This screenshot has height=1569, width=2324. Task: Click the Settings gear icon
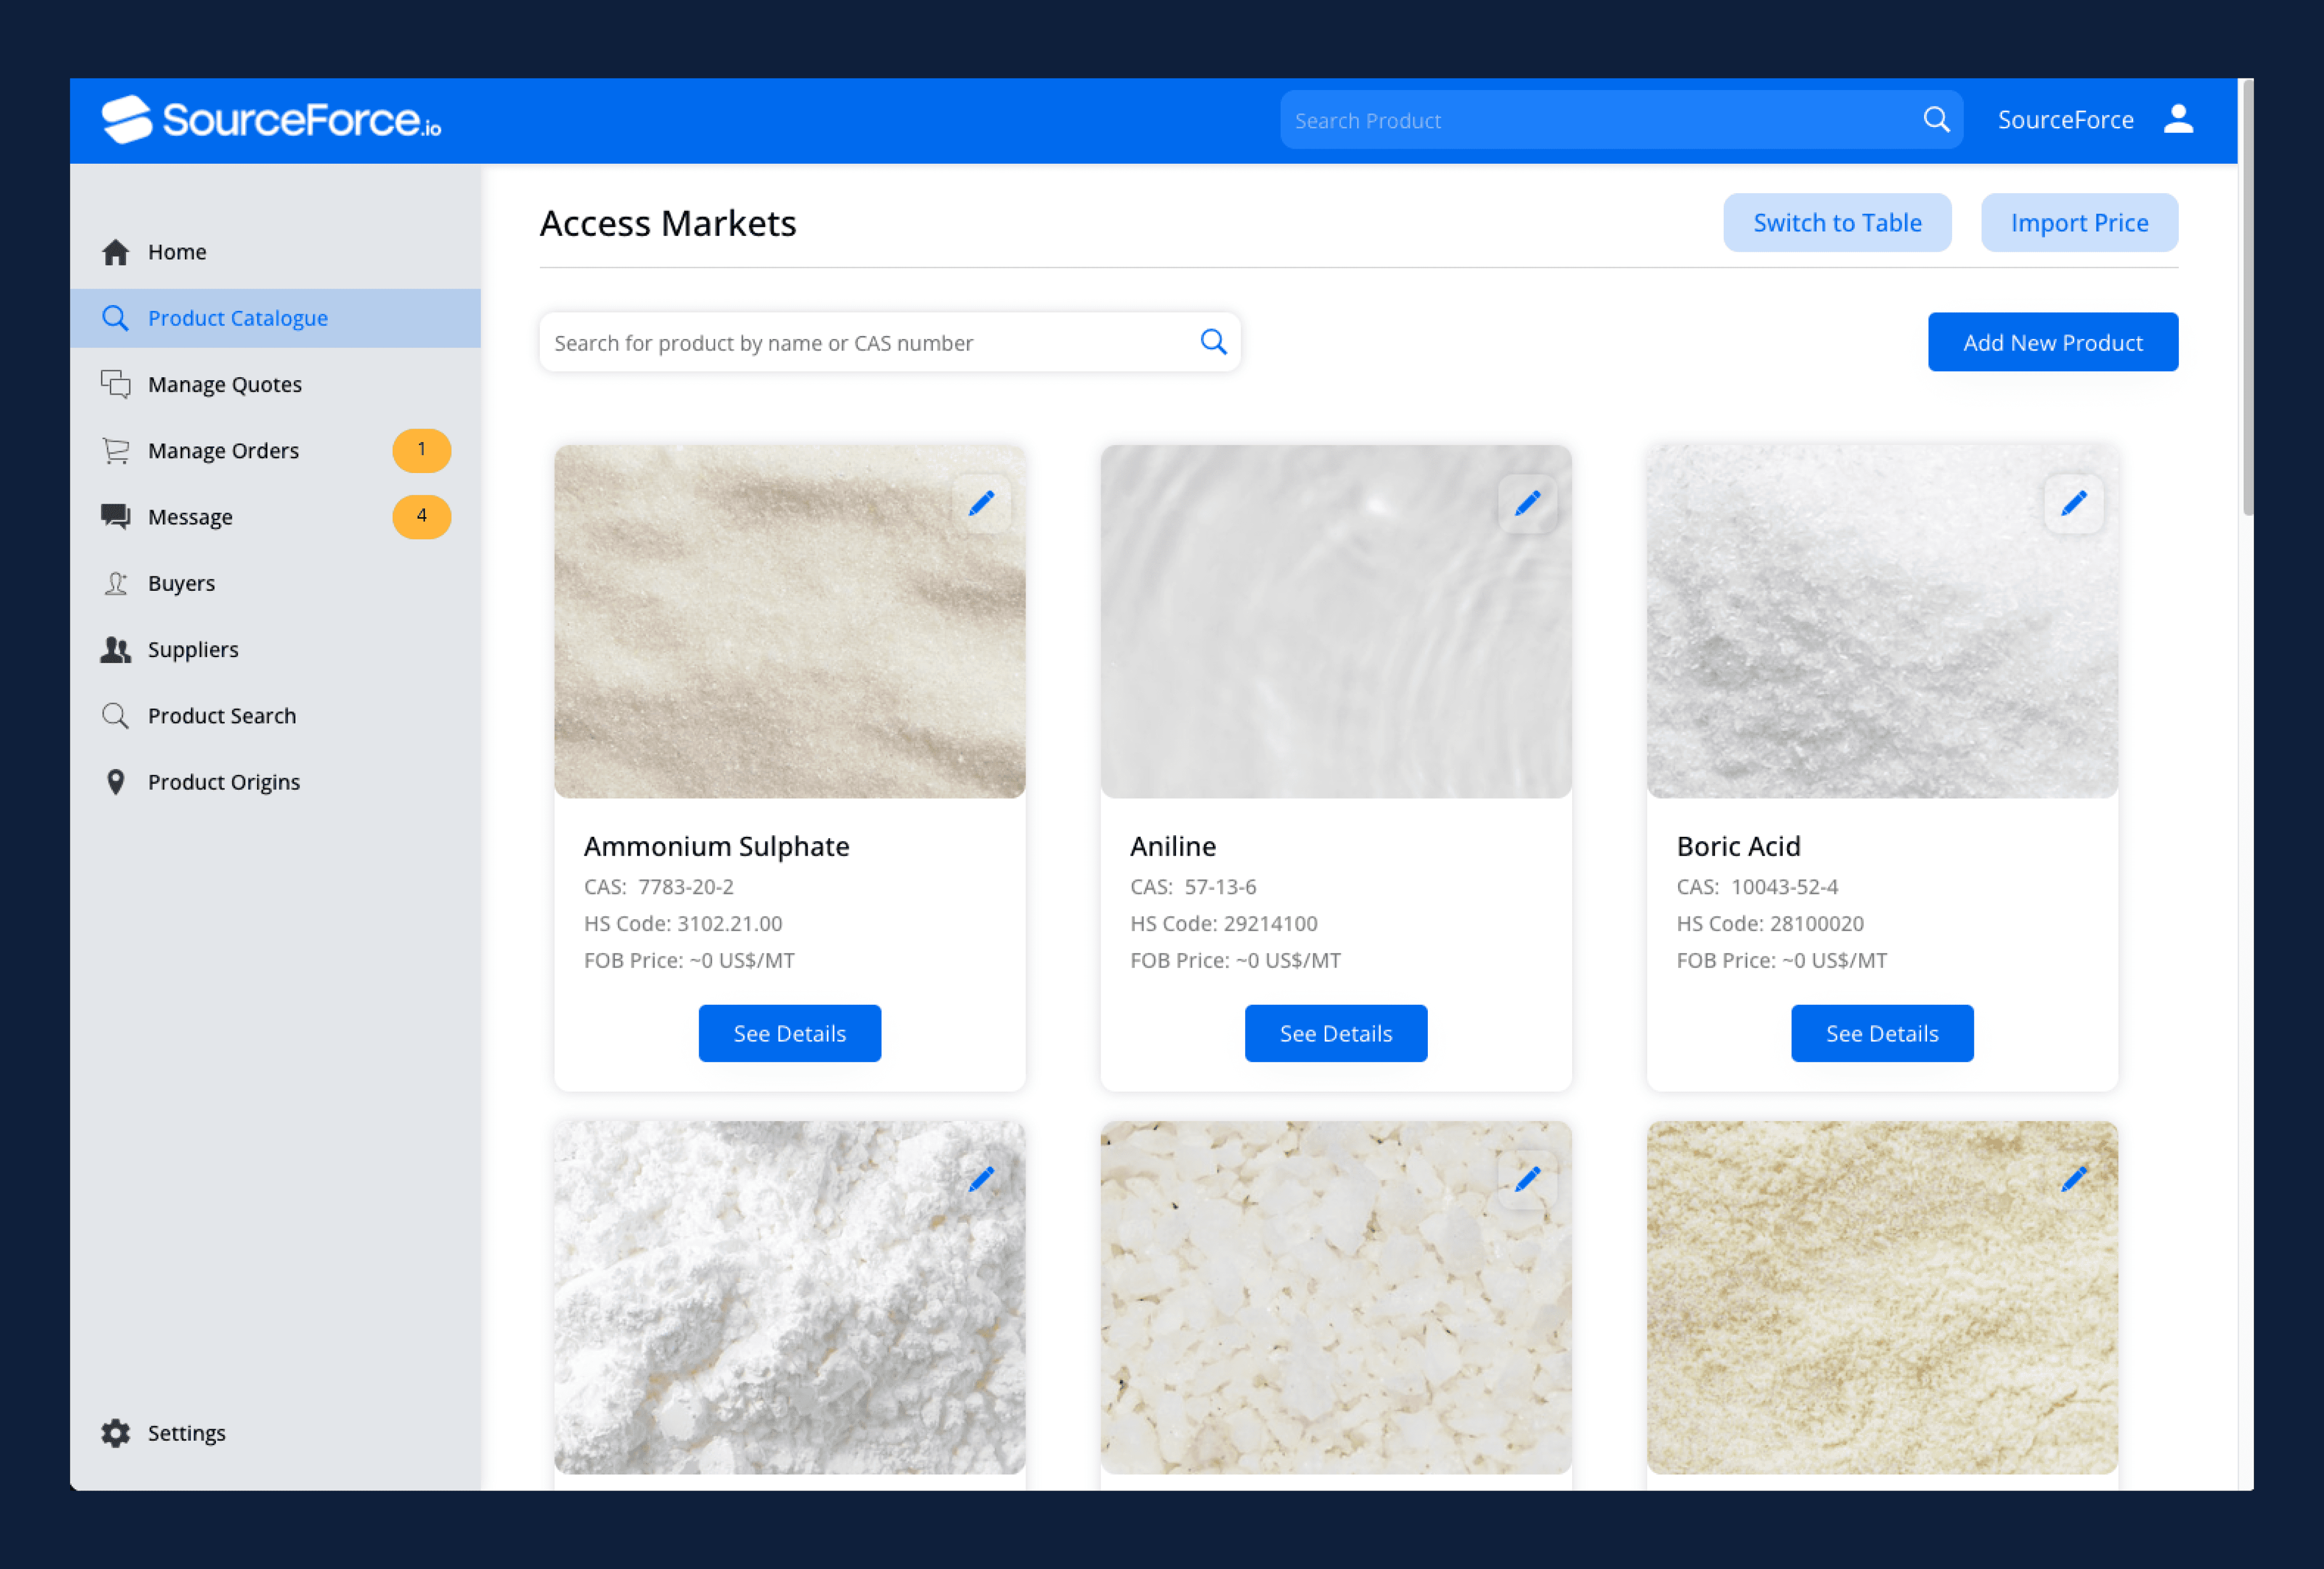tap(116, 1432)
